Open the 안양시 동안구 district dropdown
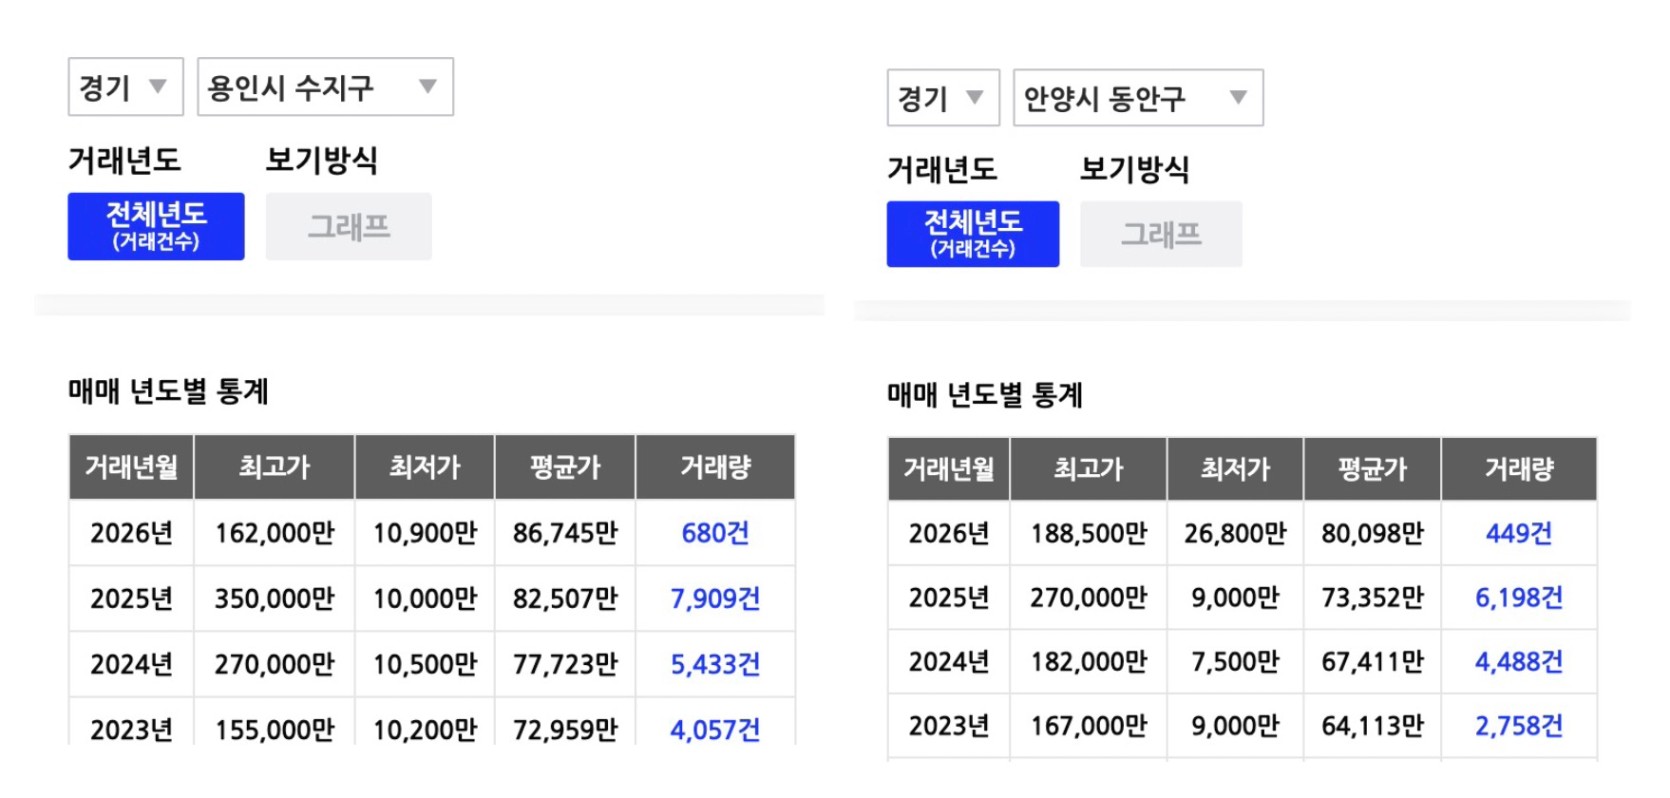1670x798 pixels. point(1138,98)
